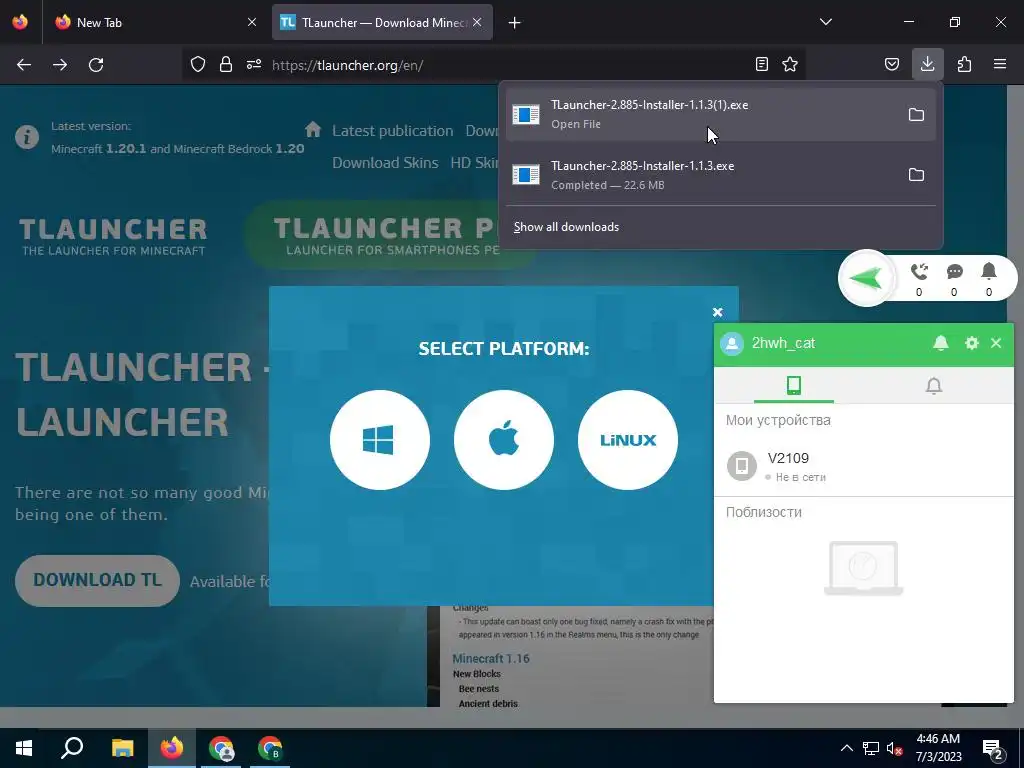Click the page vertical scrollbar
The width and height of the screenshot is (1024, 768).
tap(1016, 395)
